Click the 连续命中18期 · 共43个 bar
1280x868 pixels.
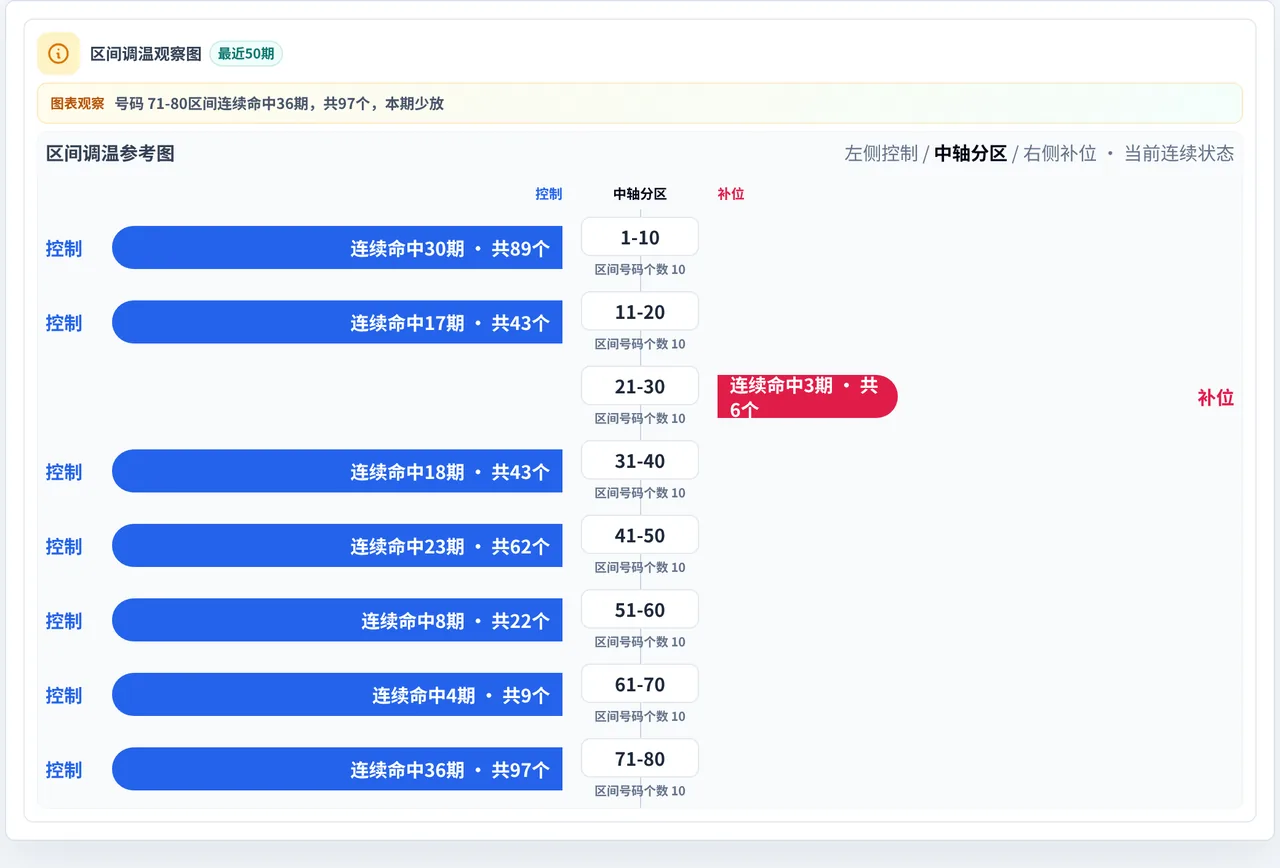pyautogui.click(x=337, y=471)
